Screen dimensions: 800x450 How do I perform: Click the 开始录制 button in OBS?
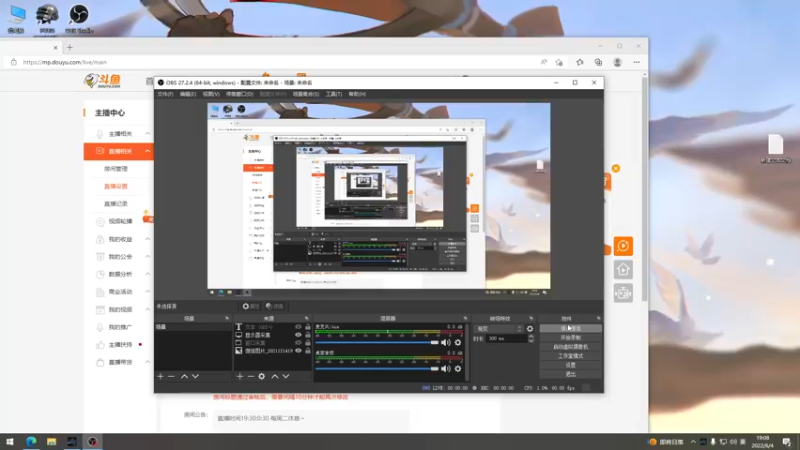point(570,338)
